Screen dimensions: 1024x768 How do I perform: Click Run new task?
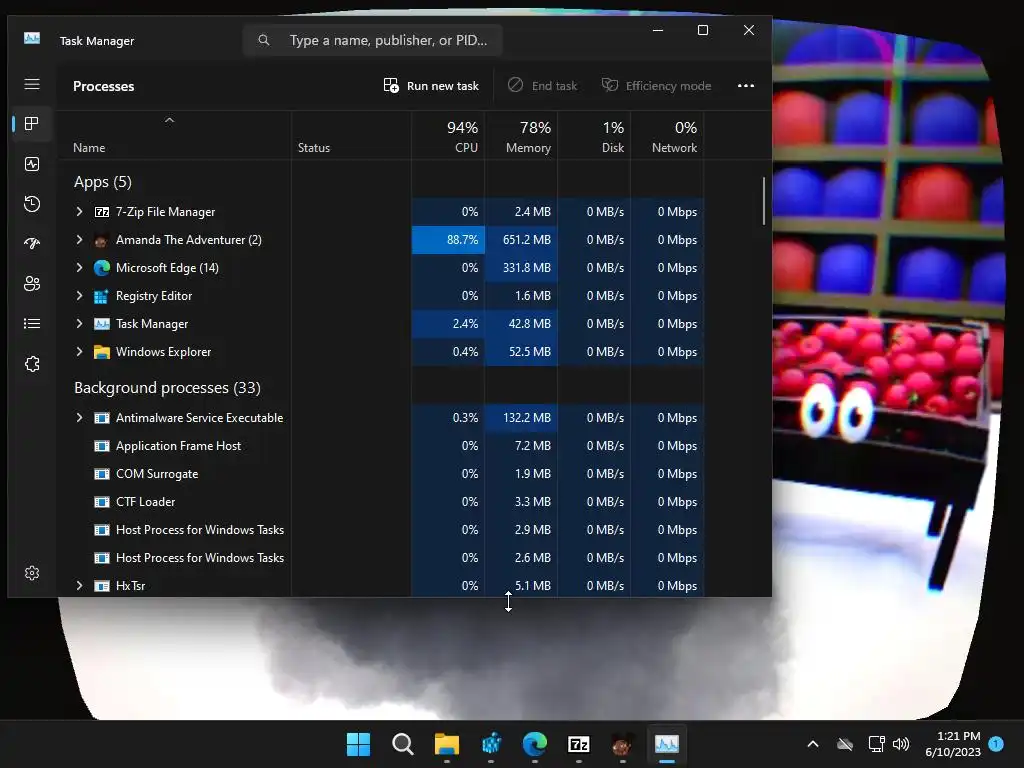coord(431,86)
